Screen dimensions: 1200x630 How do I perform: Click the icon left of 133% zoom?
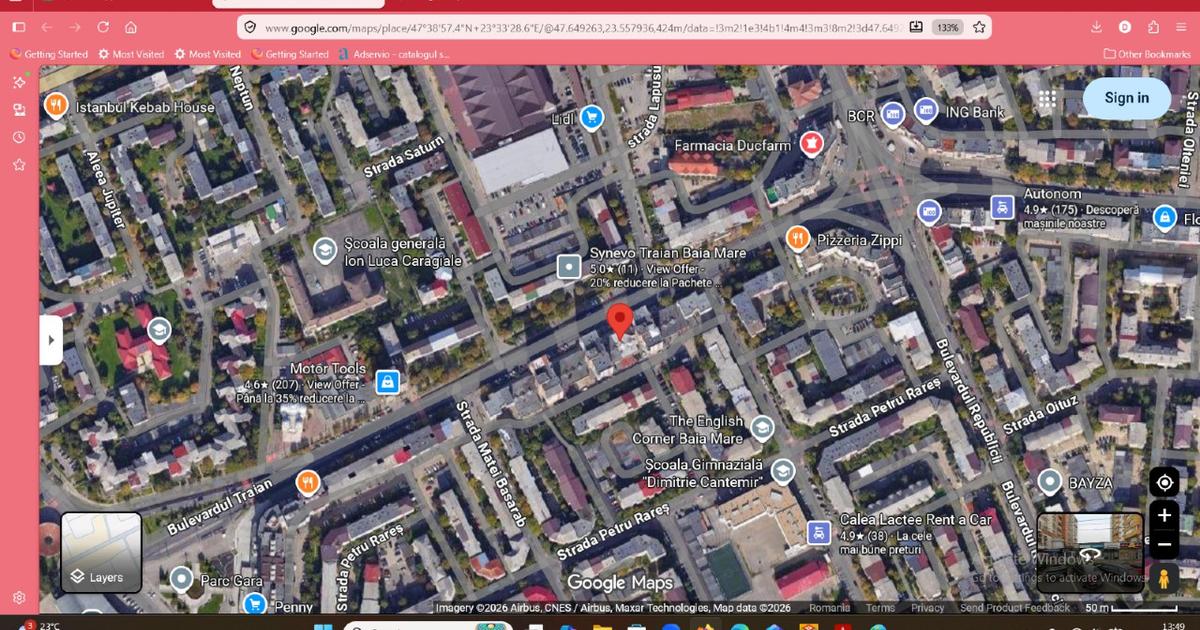tap(916, 28)
